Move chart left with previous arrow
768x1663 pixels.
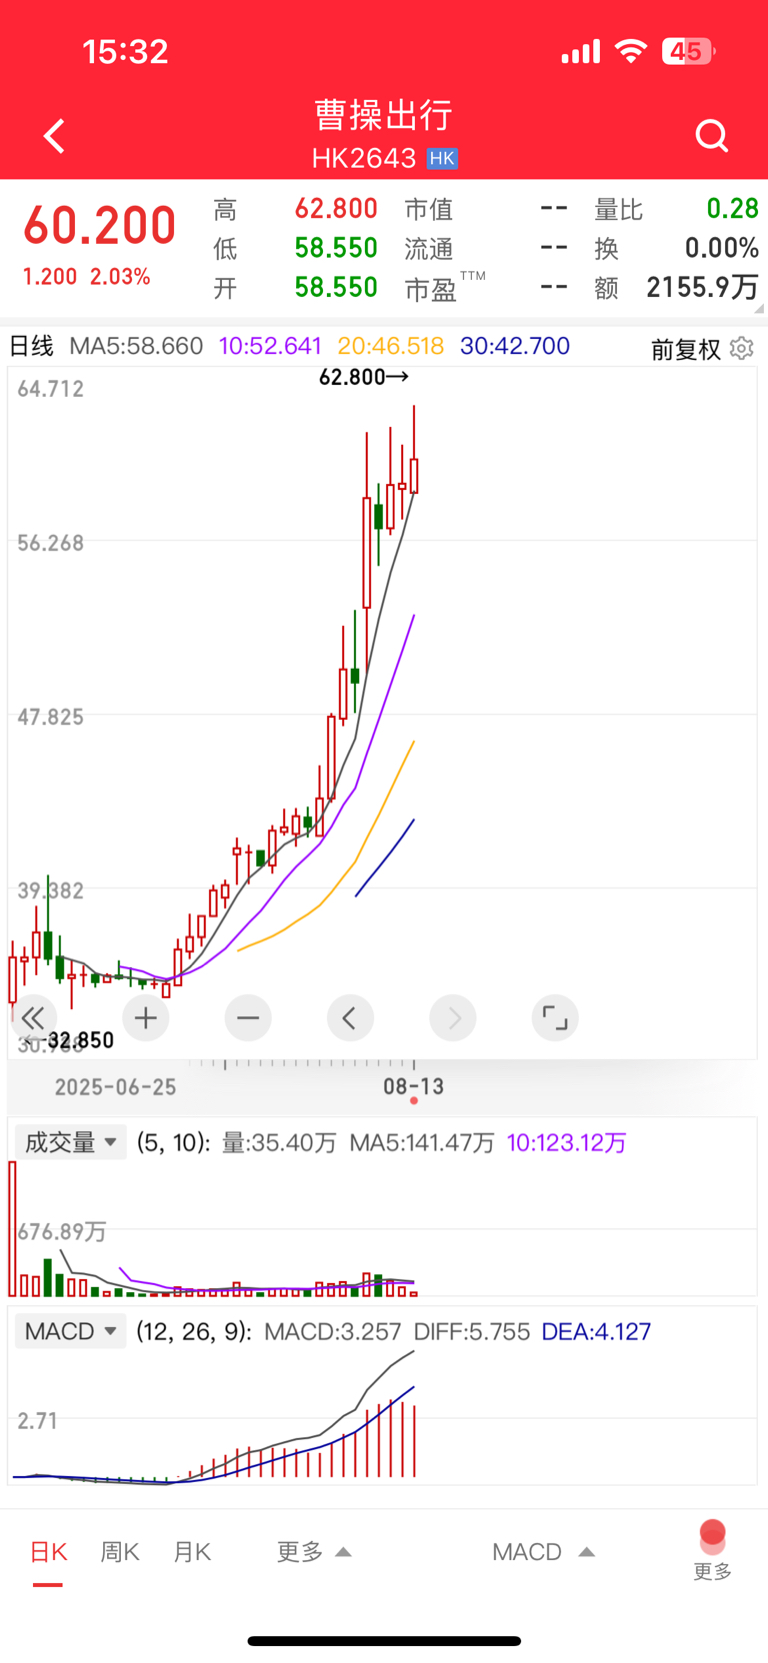350,1018
